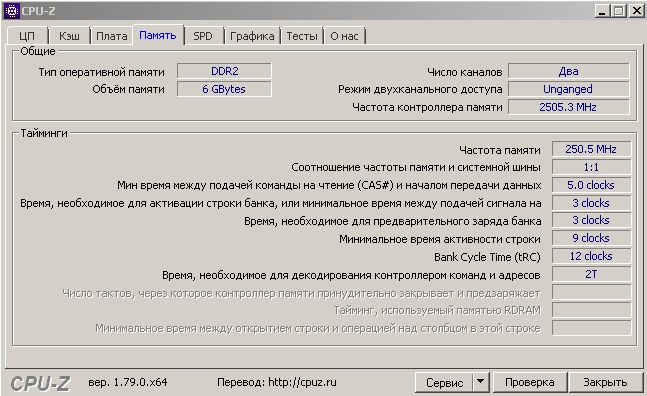647x396 pixels.
Task: Click the 250.5 MHz memory frequency
Action: (x=592, y=149)
